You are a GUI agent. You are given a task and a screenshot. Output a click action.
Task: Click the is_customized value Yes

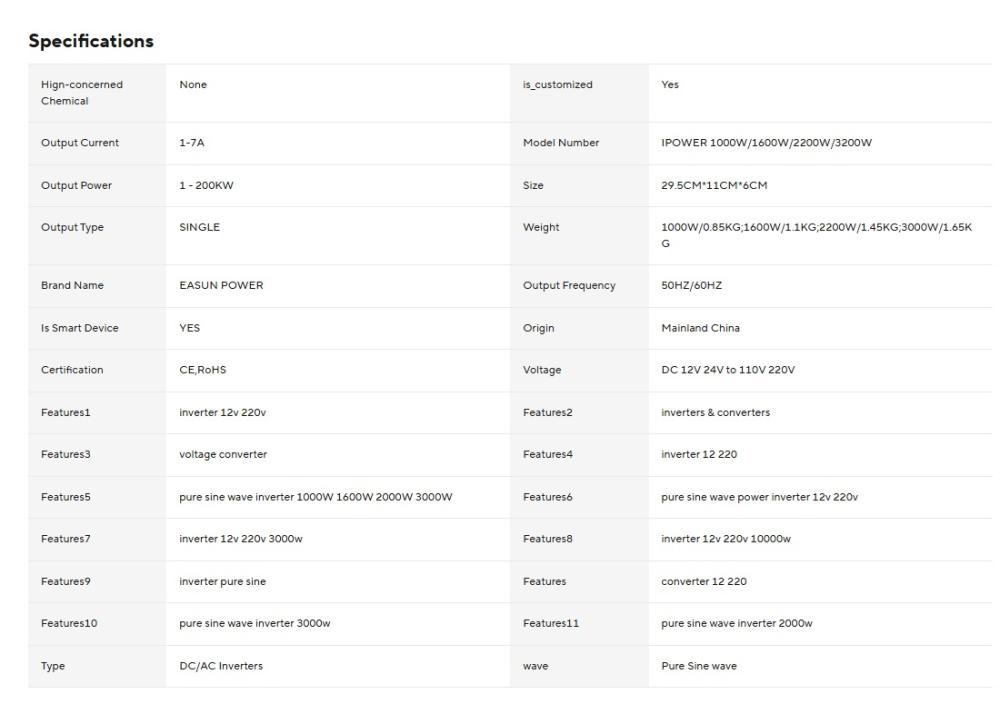(x=670, y=85)
